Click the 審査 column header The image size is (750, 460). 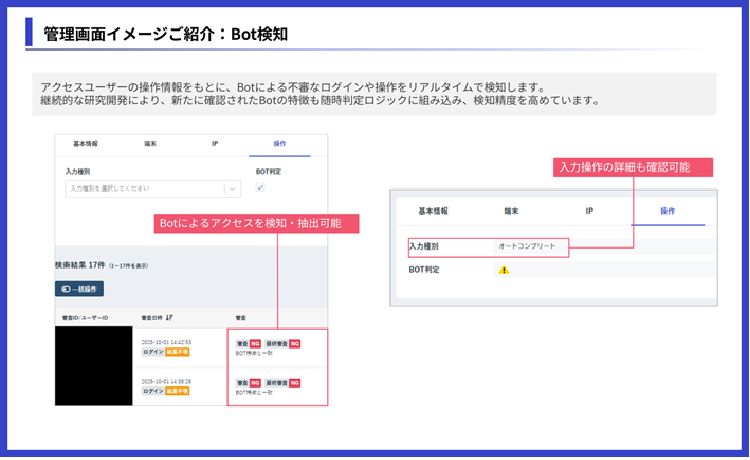[241, 318]
